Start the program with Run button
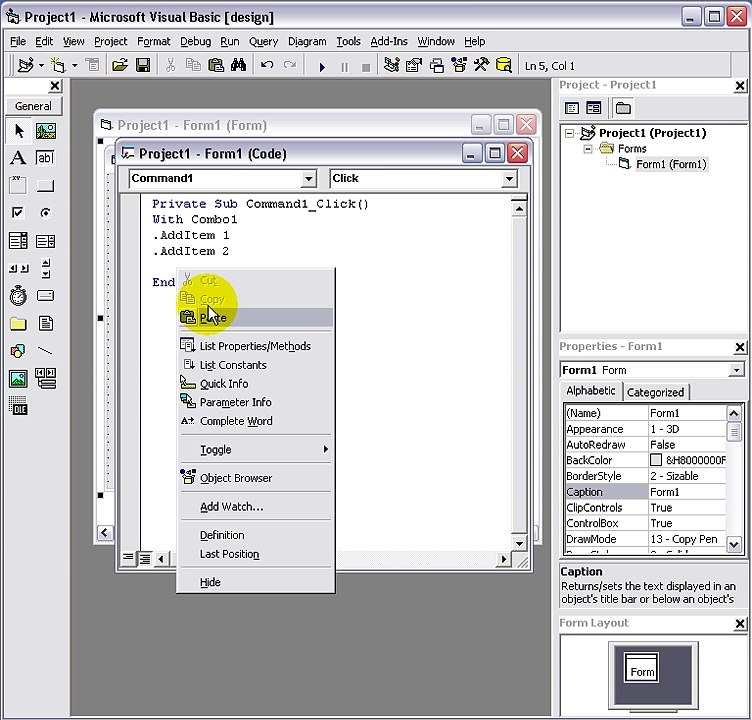The width and height of the screenshot is (752, 720). pos(322,67)
